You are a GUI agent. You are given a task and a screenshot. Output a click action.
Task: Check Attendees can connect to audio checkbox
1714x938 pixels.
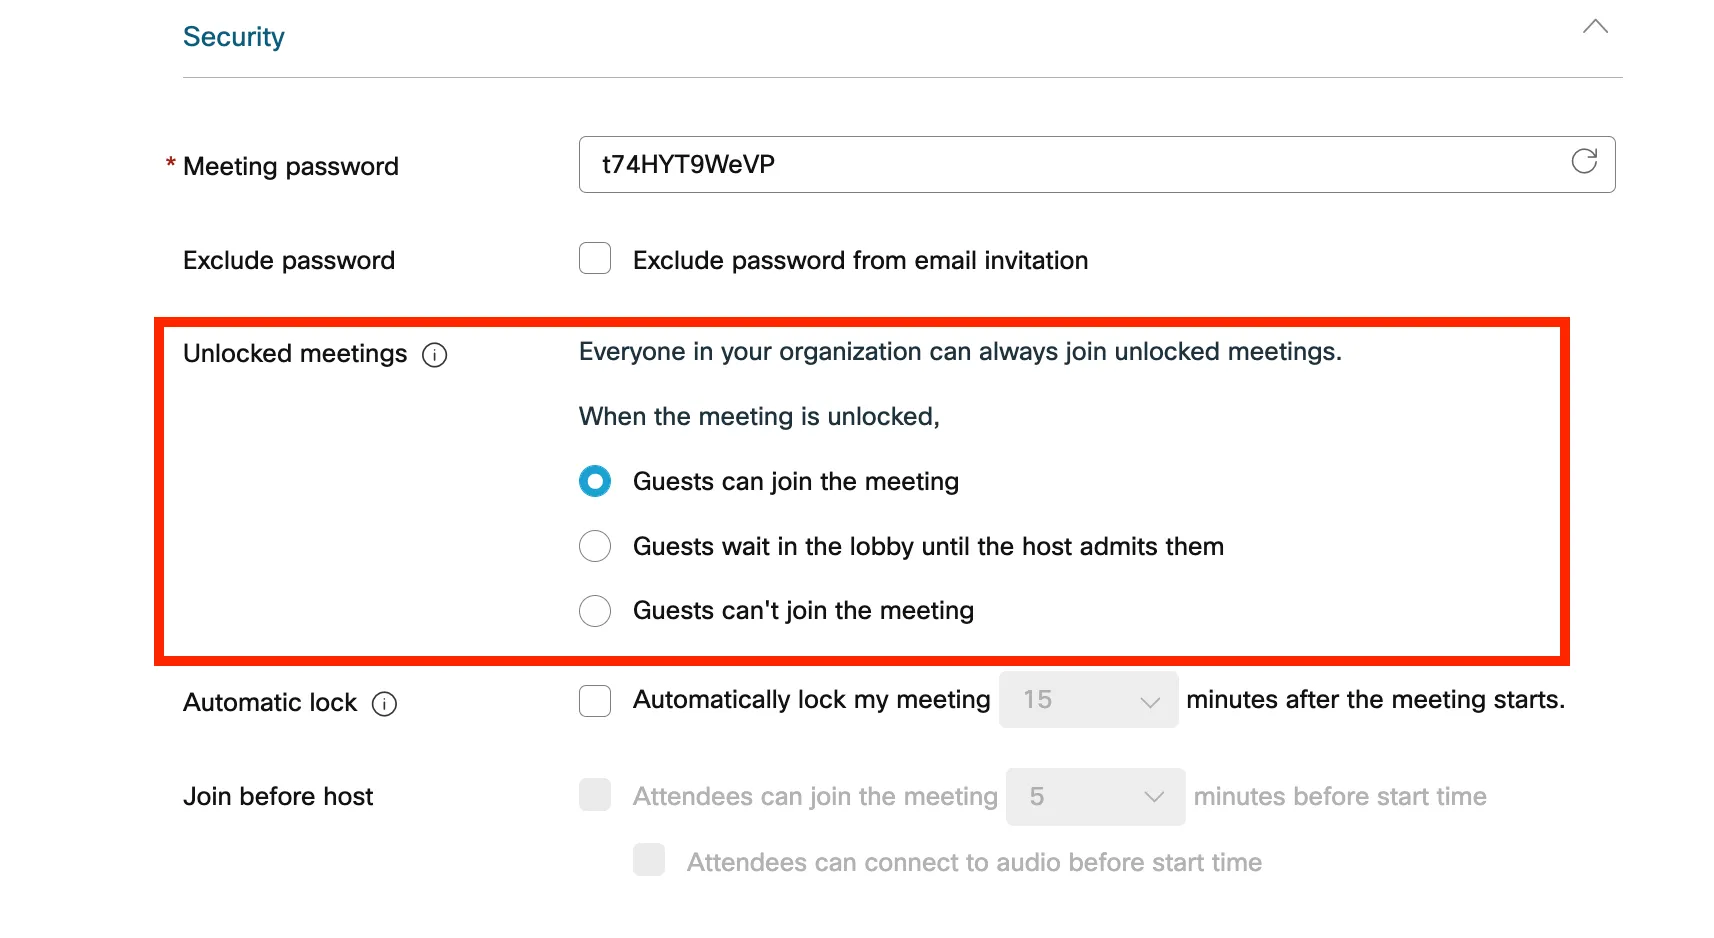click(x=649, y=860)
